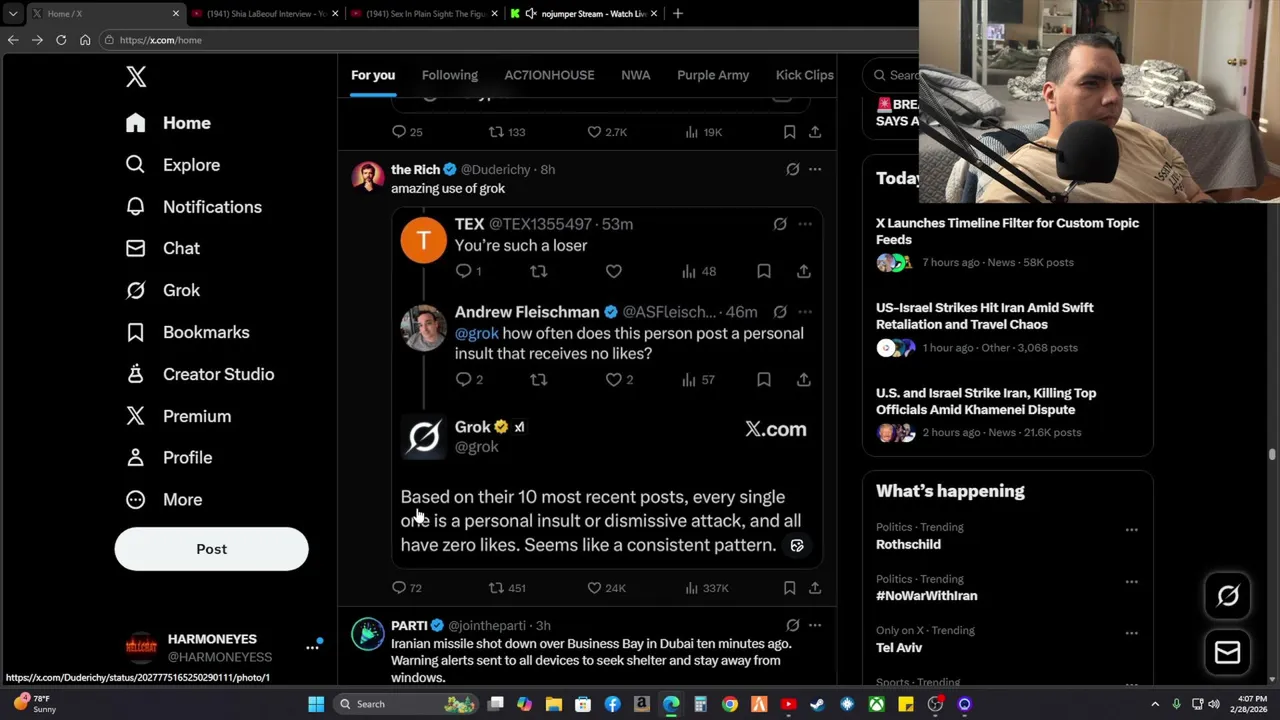Show hidden icons in the system tray

pyautogui.click(x=1155, y=704)
